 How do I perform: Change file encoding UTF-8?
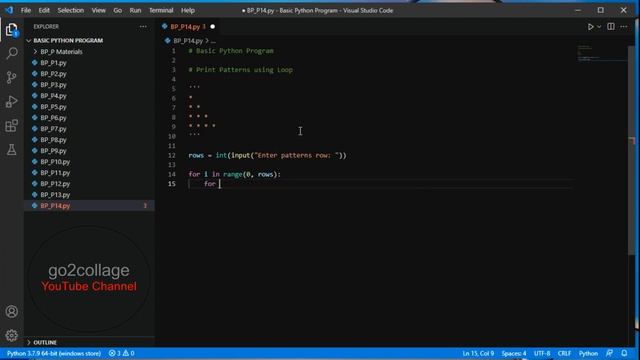[542, 353]
